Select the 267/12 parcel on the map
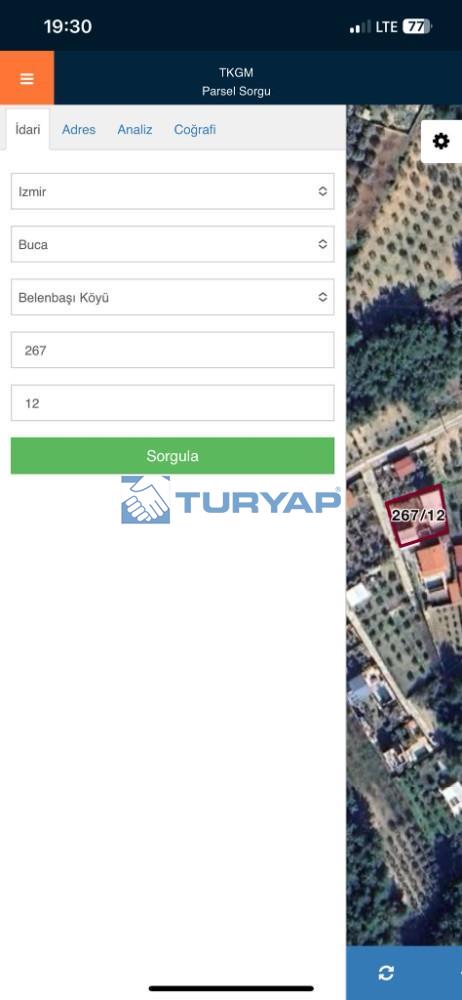The width and height of the screenshot is (462, 1000). (x=417, y=515)
